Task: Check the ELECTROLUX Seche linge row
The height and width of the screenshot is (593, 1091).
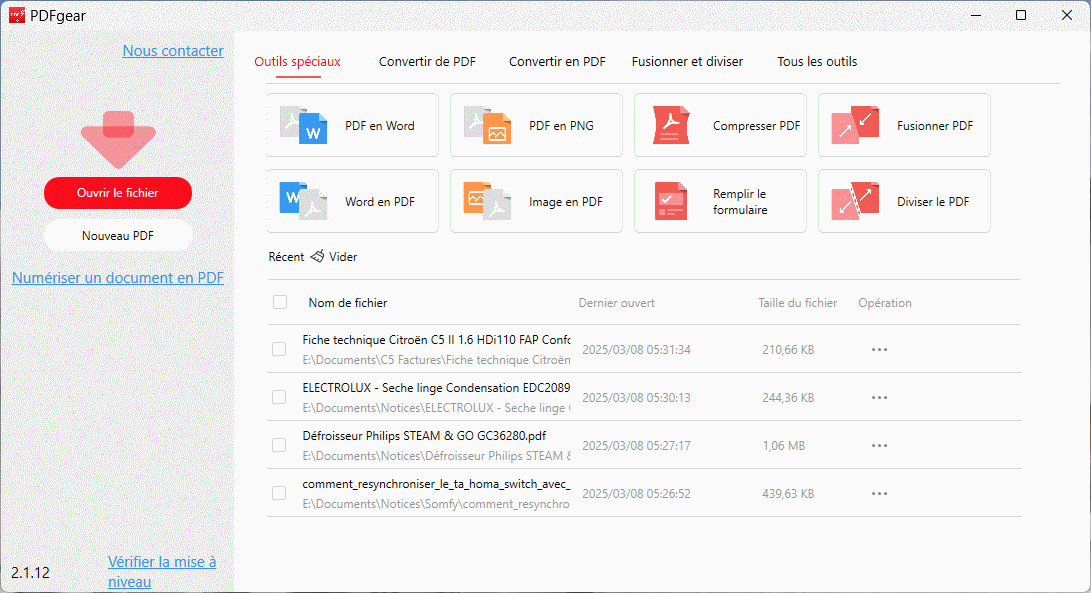Action: tap(279, 397)
